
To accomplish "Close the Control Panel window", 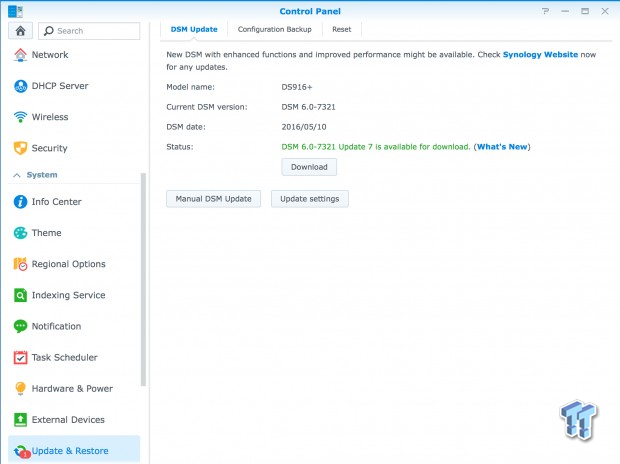I will (605, 11).
